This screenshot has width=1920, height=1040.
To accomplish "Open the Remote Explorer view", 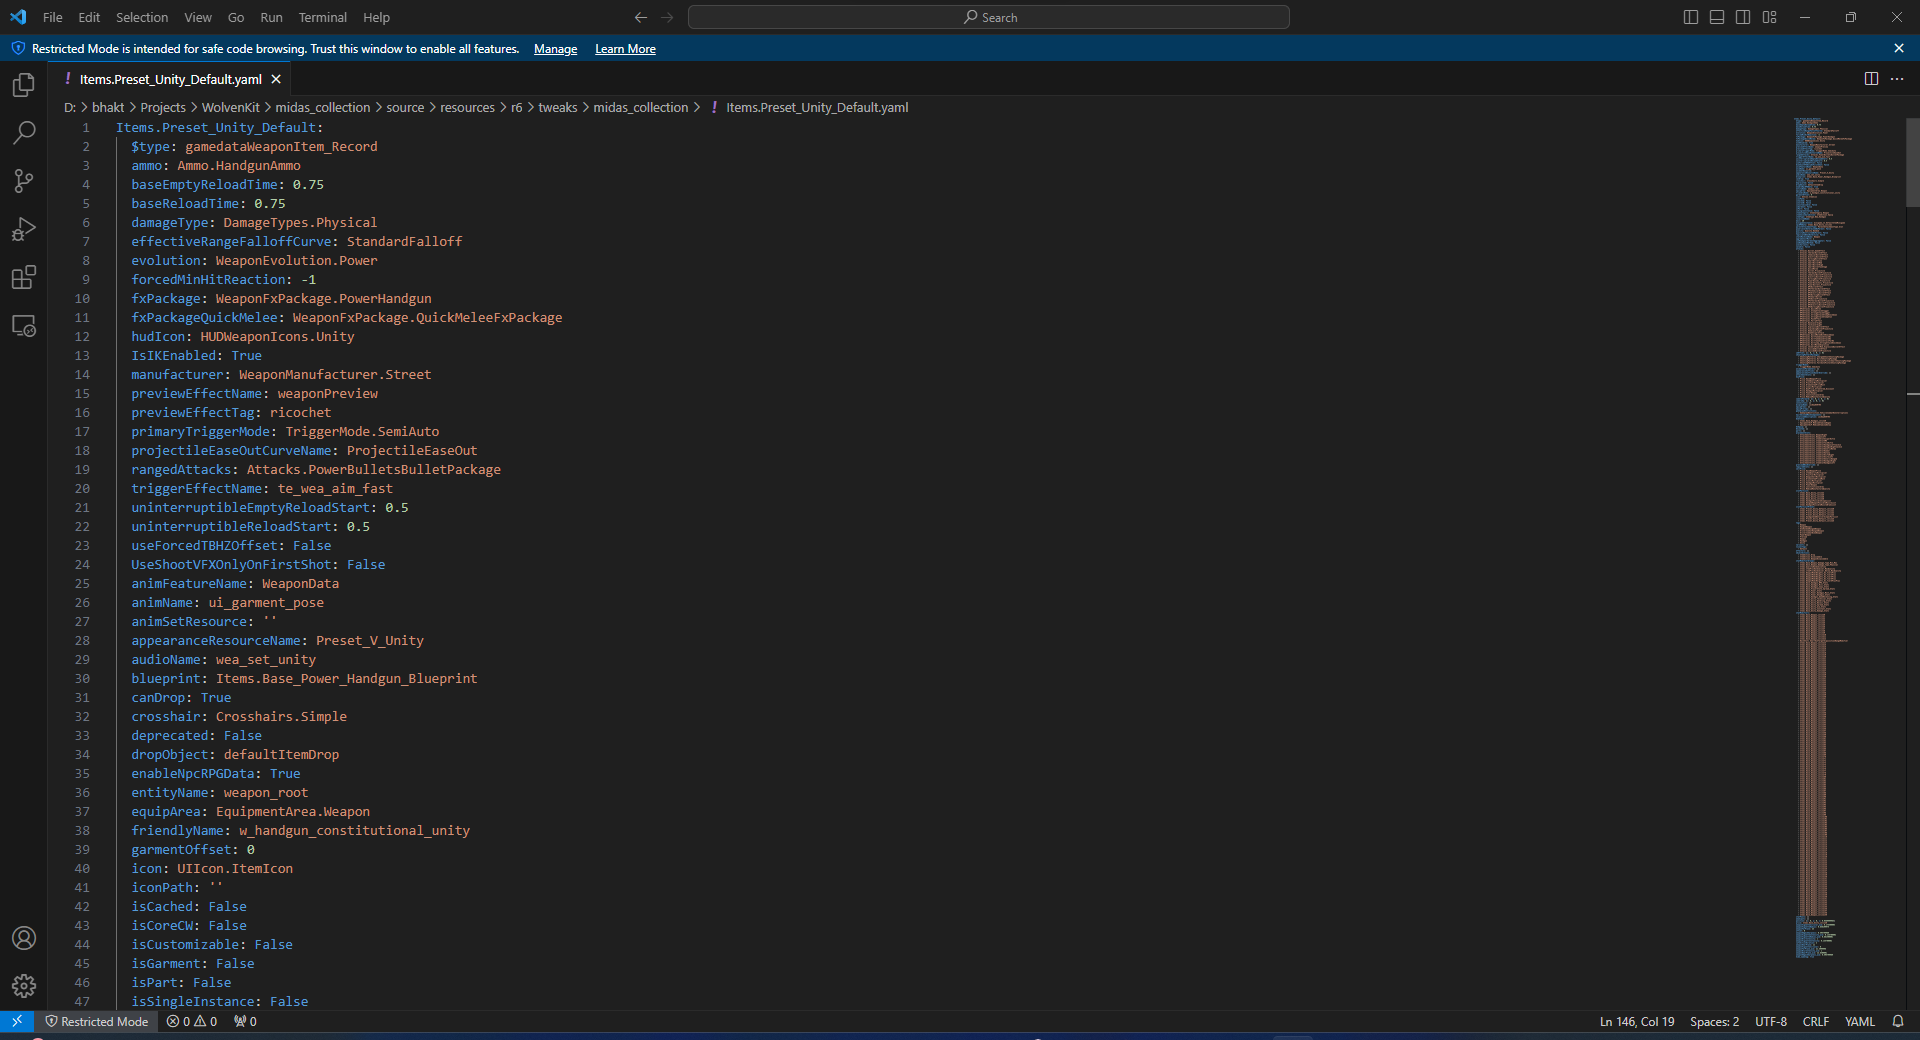I will click(x=24, y=326).
